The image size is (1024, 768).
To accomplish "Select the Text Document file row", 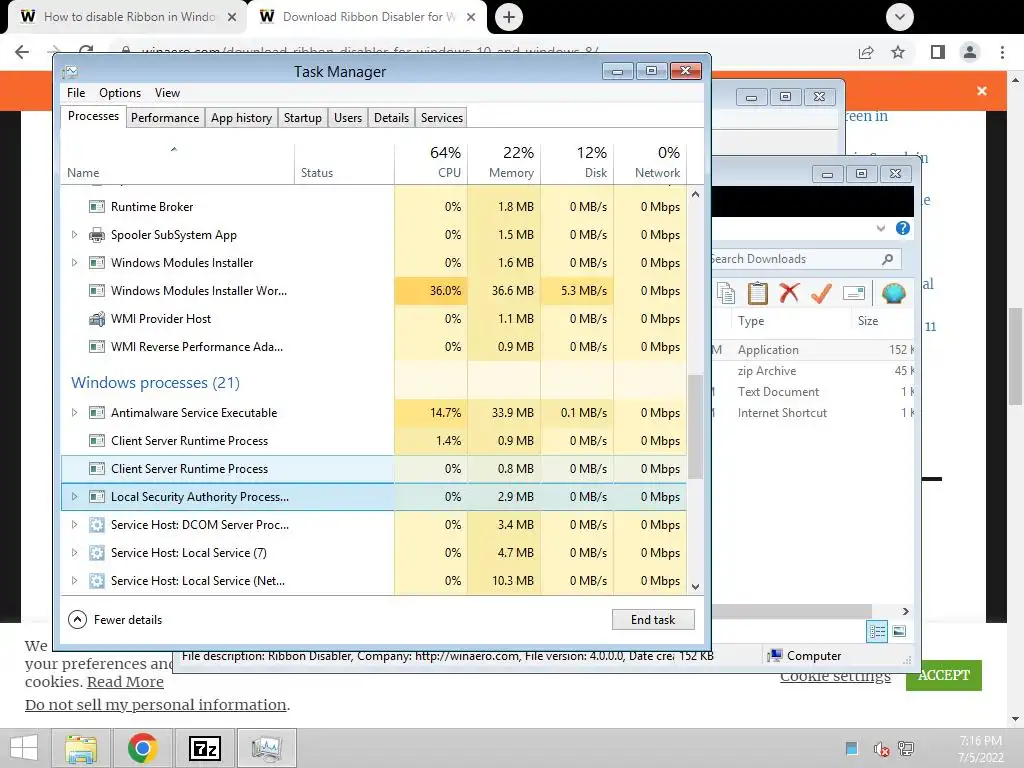I will 812,392.
